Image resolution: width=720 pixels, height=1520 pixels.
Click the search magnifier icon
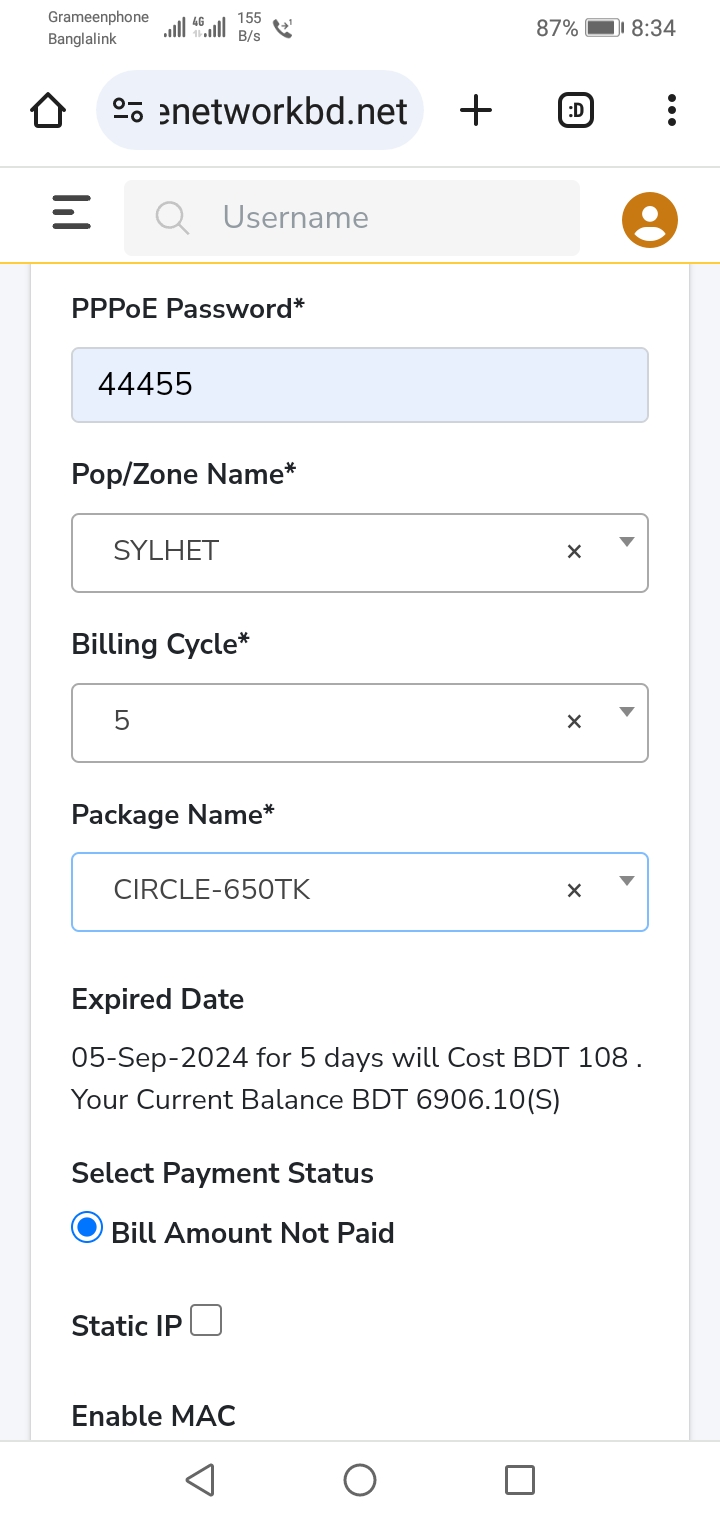pos(172,217)
